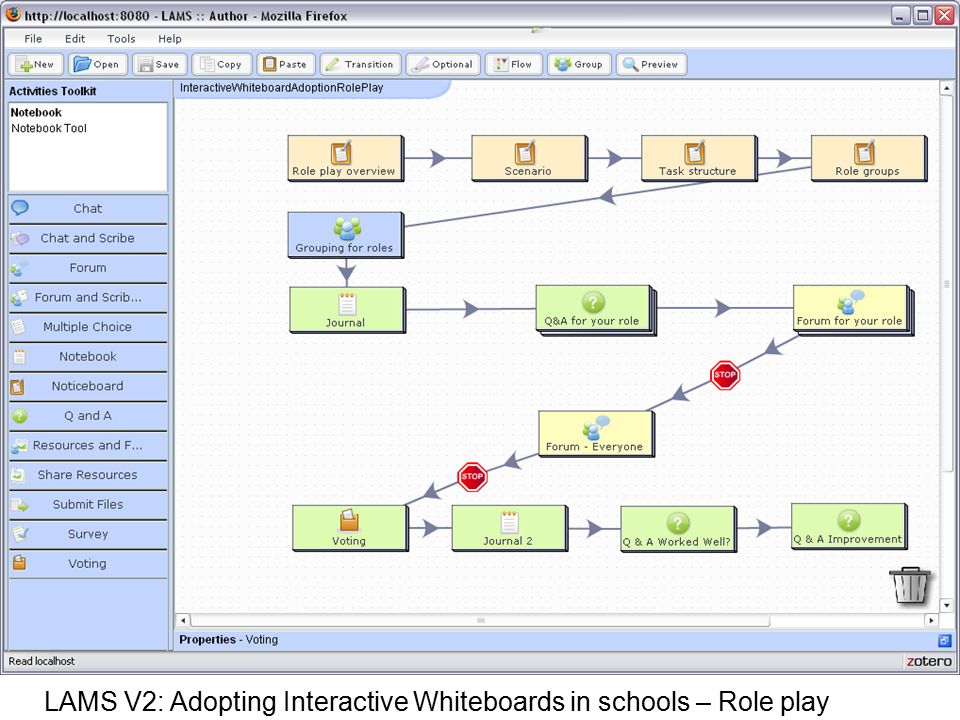Click the trash bin on canvas
Viewport: 960px width, 720px height.
point(910,585)
